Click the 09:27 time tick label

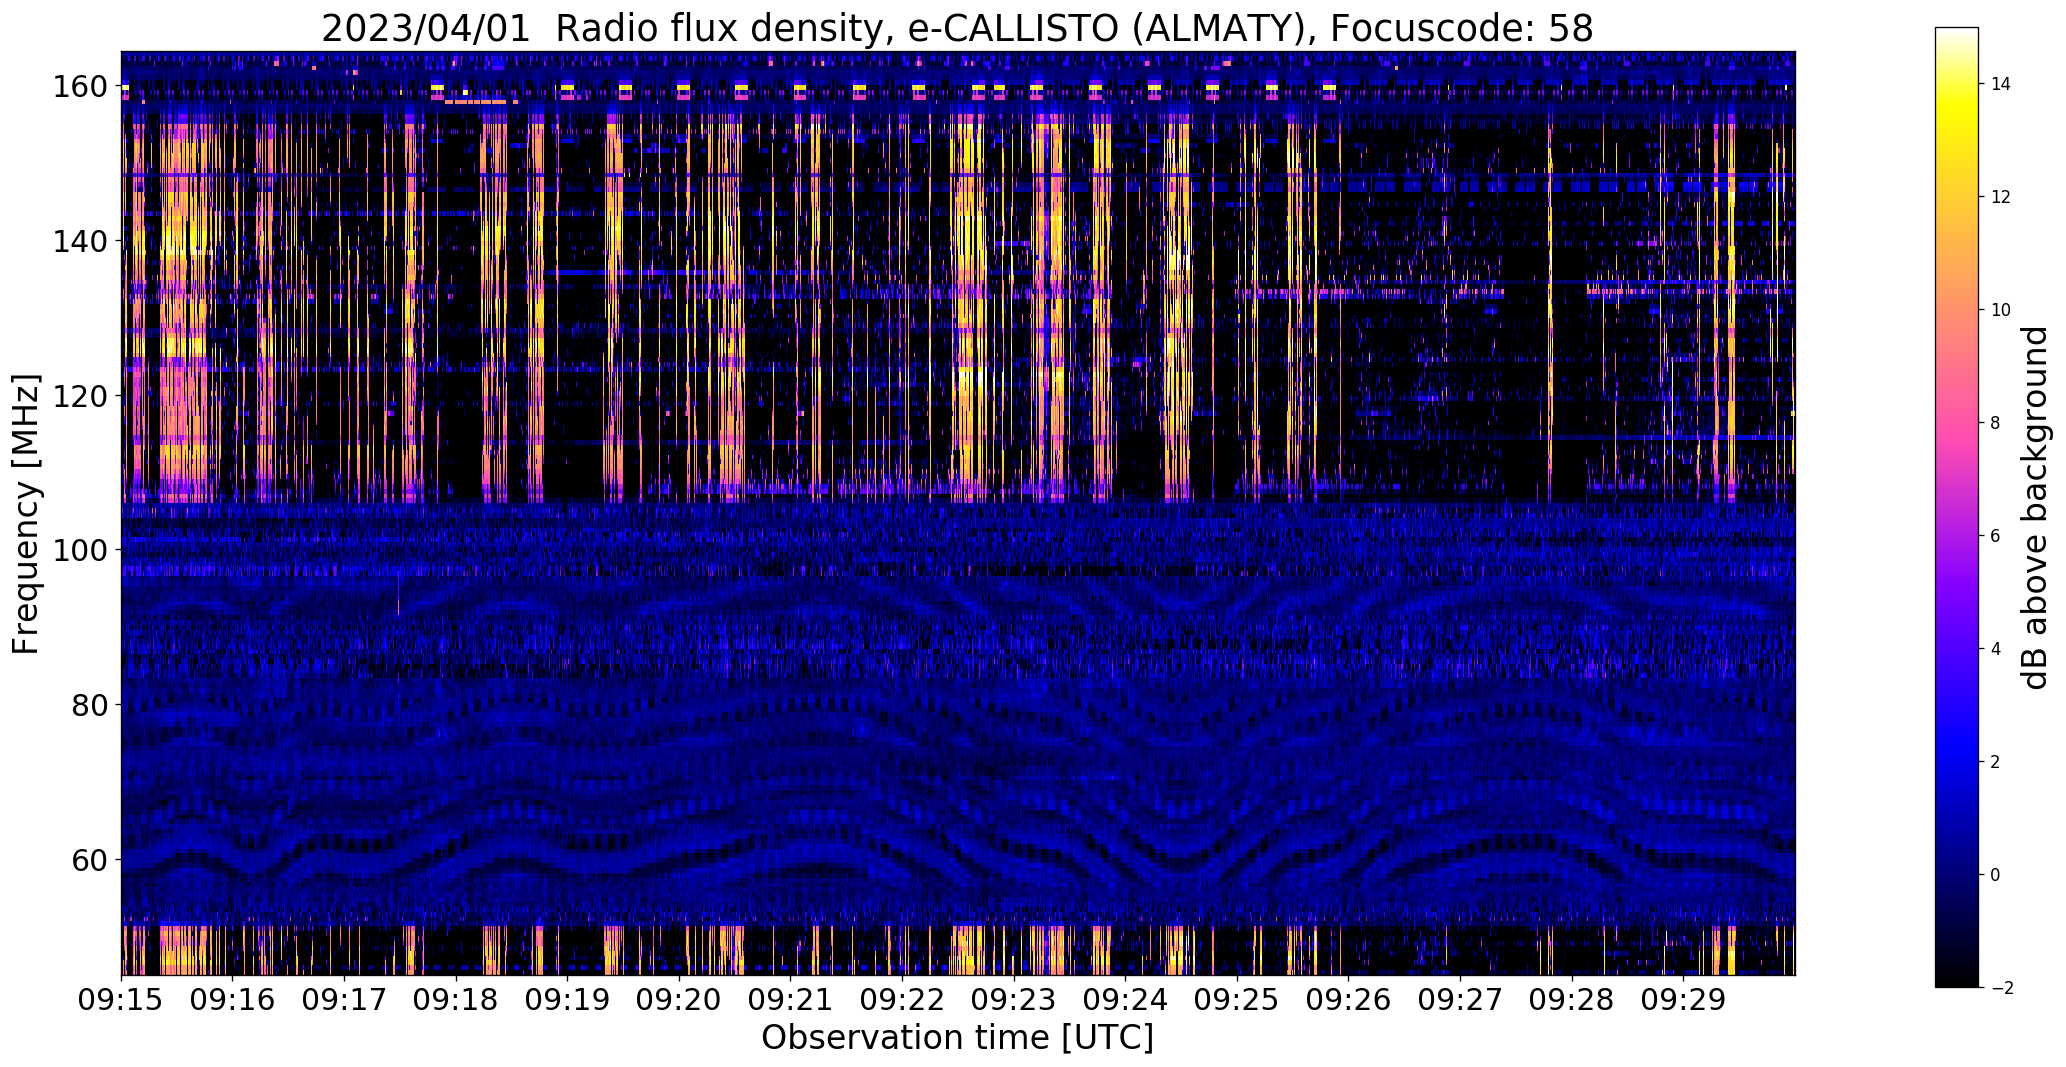point(1460,1001)
